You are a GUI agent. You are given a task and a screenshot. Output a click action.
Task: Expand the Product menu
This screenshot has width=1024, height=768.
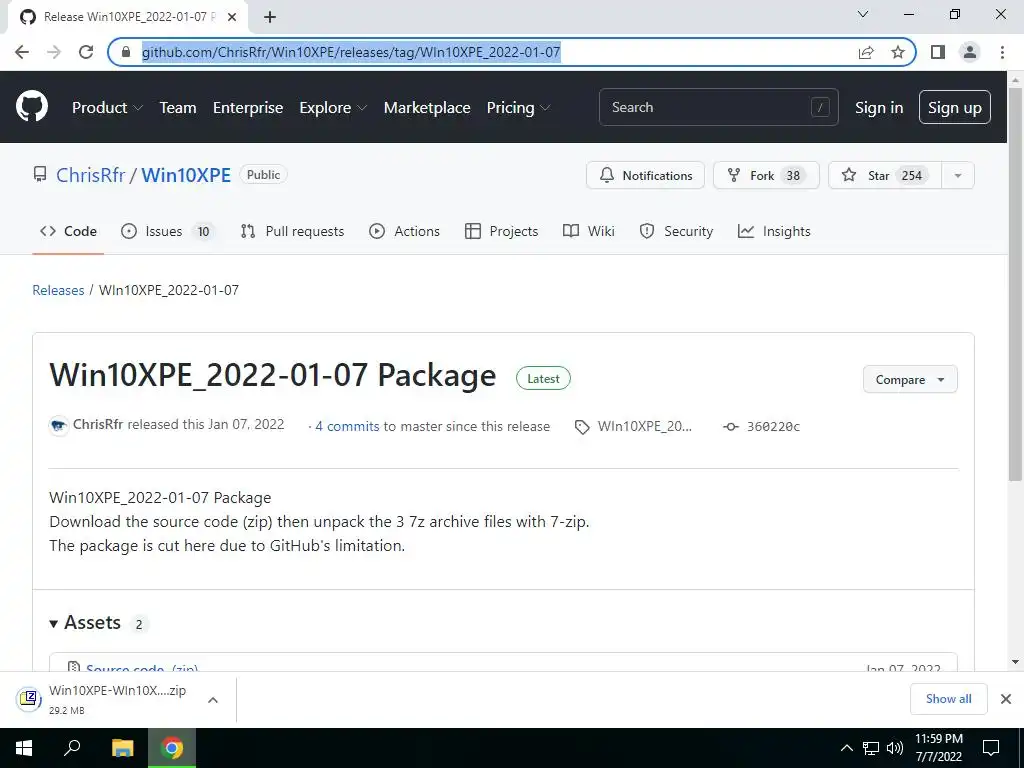107,107
